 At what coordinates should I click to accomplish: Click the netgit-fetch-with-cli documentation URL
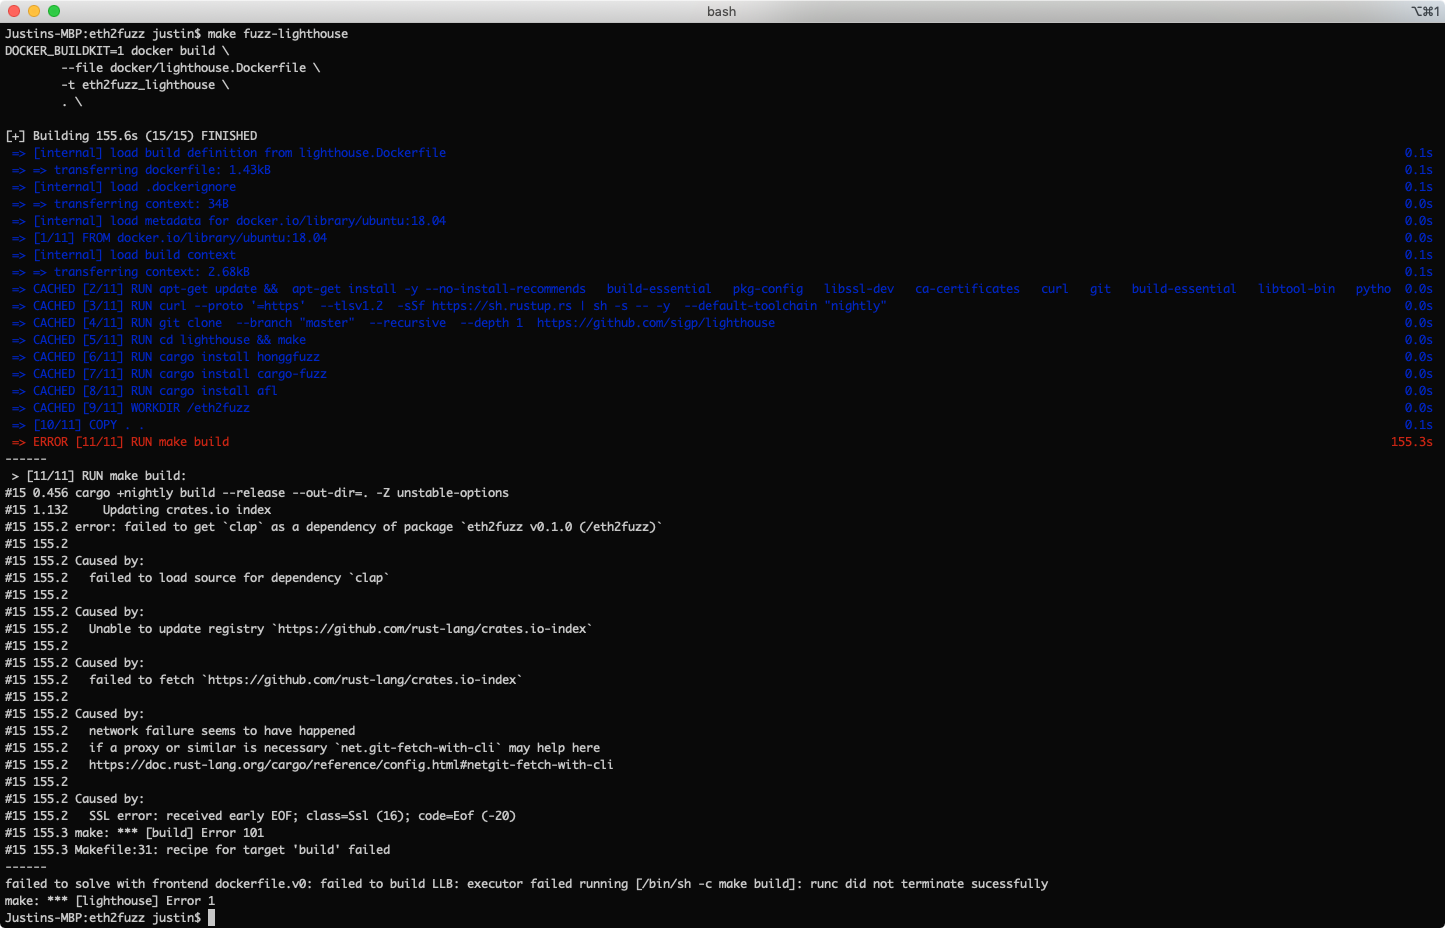point(350,764)
